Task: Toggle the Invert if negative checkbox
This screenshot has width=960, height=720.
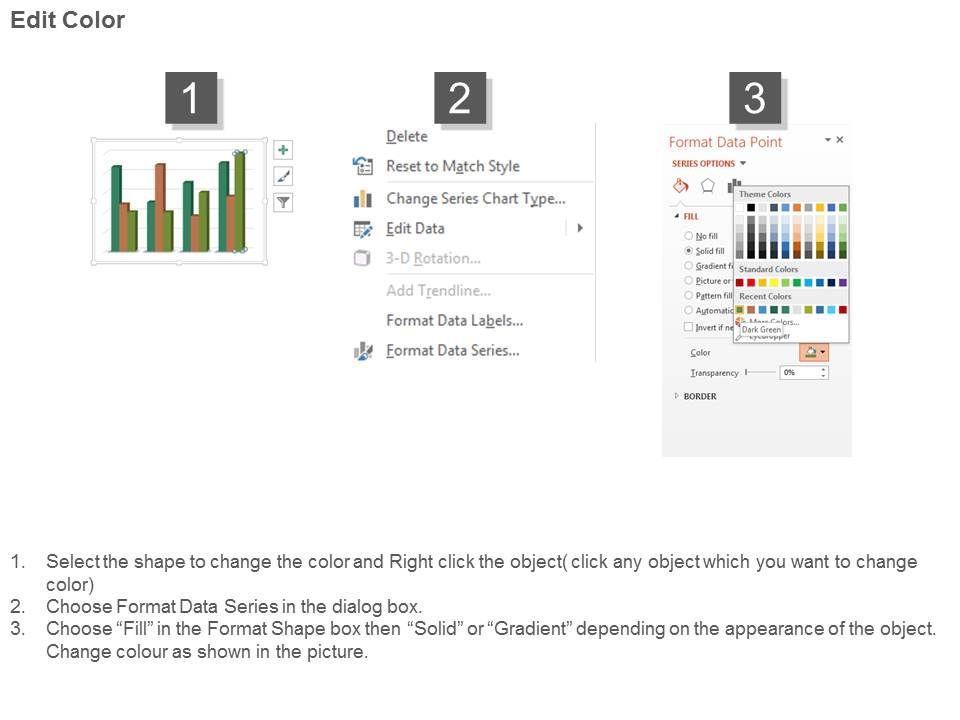Action: tap(688, 327)
